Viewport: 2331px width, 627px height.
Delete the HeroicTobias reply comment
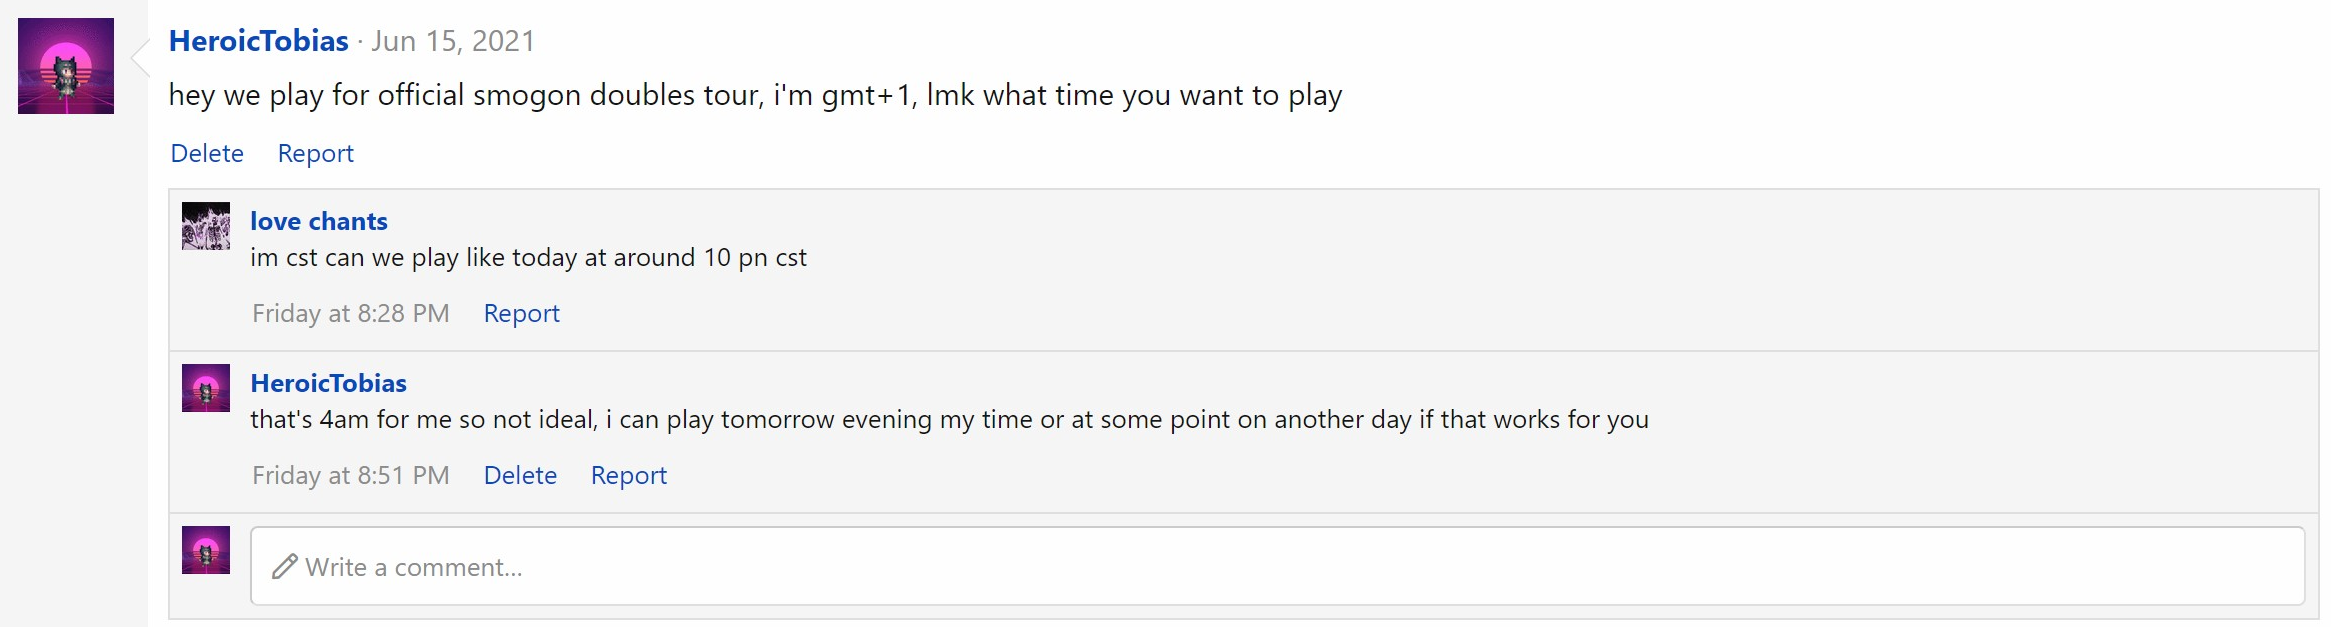pos(520,475)
